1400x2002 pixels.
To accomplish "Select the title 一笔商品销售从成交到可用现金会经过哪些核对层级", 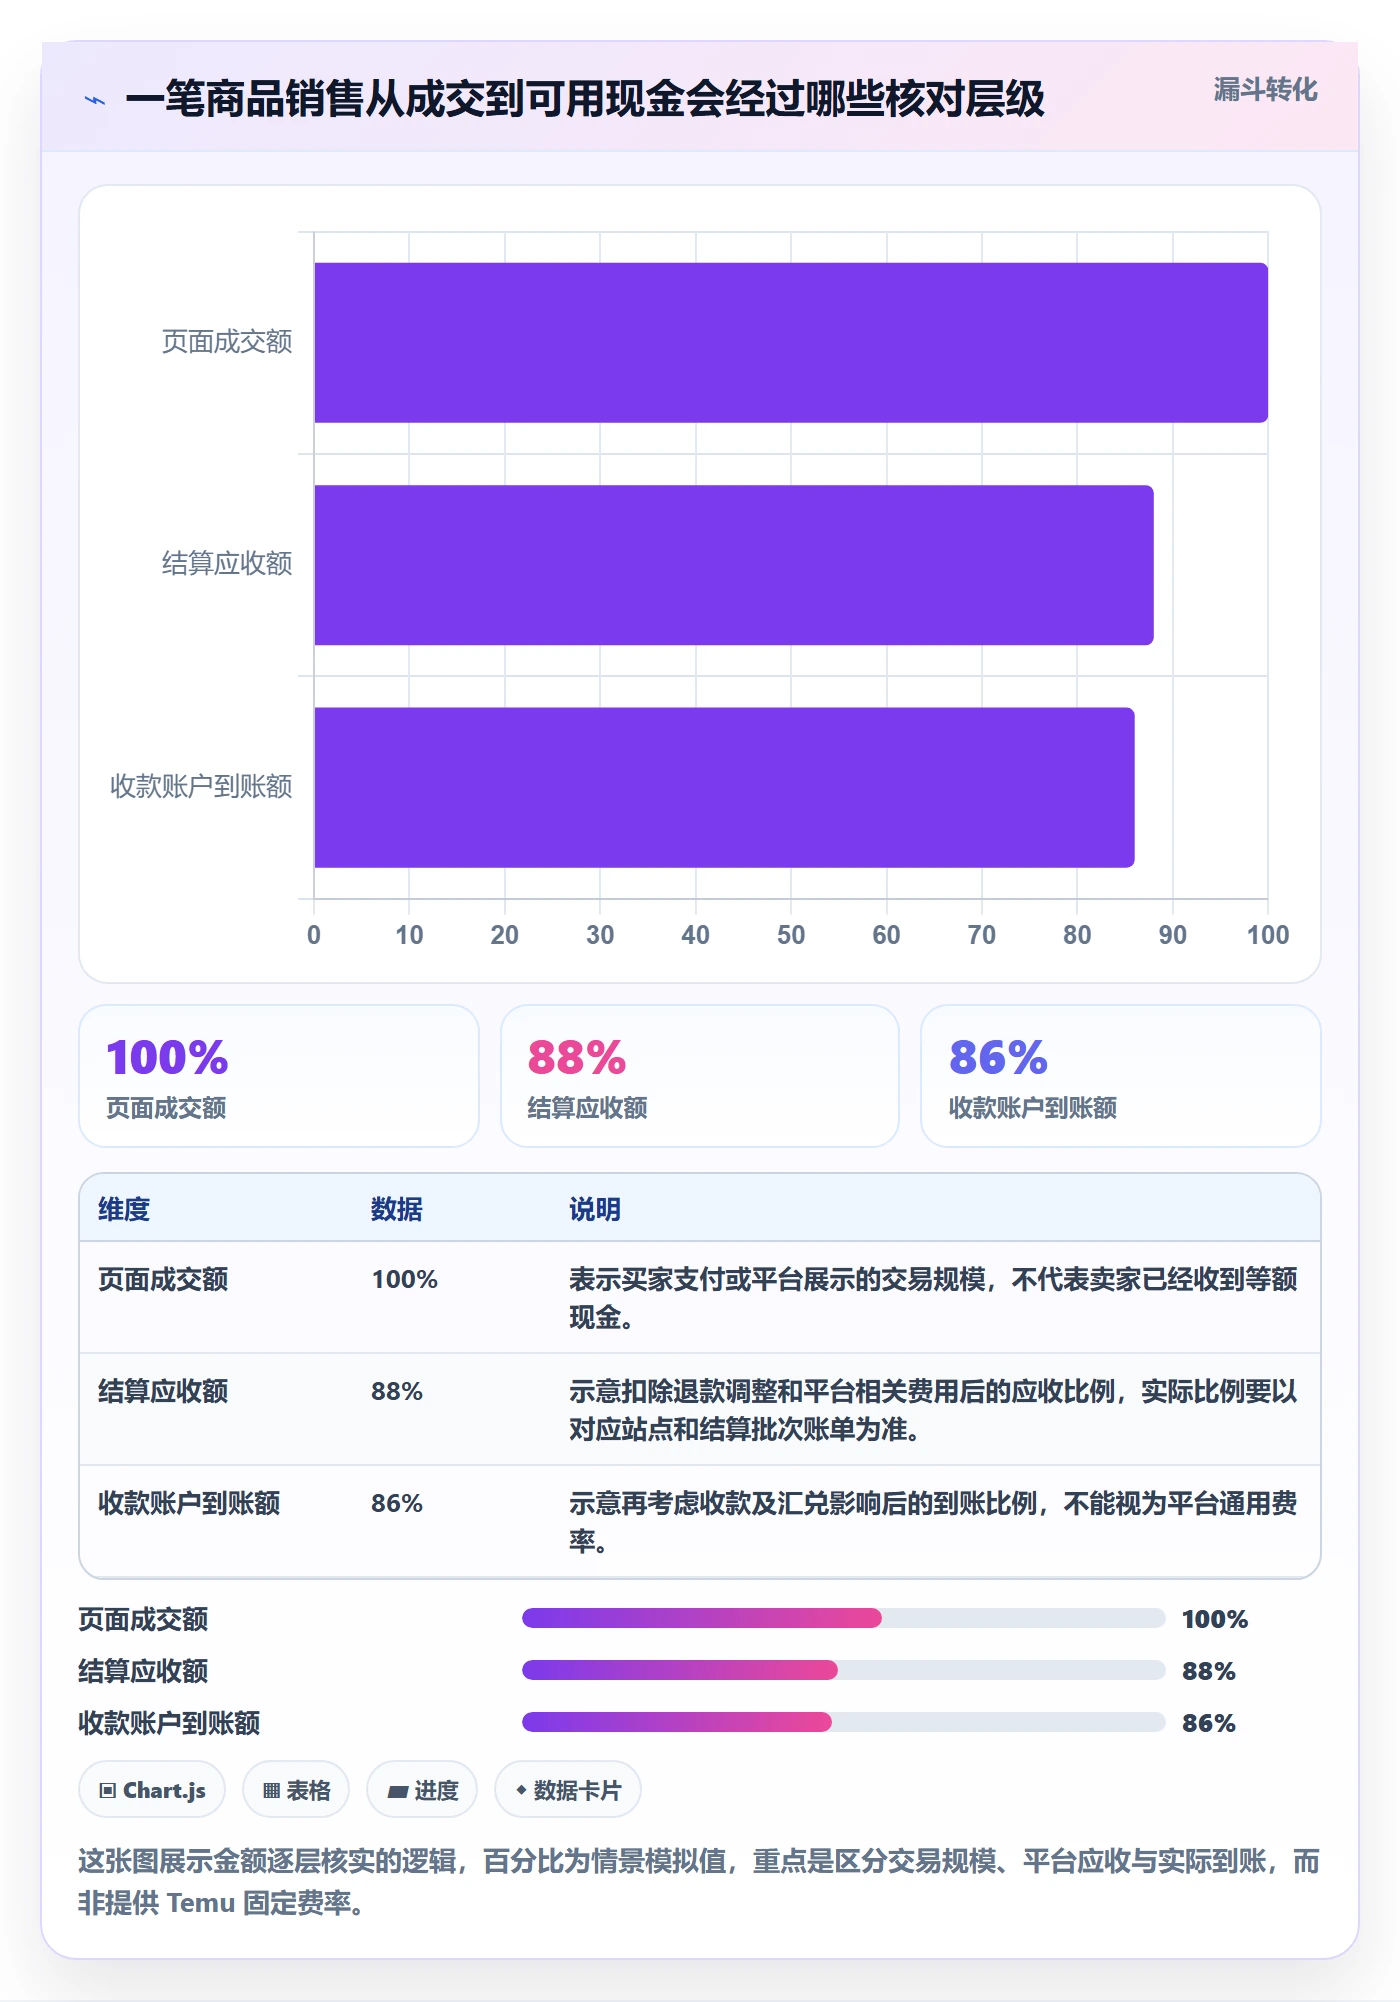I will click(x=585, y=99).
